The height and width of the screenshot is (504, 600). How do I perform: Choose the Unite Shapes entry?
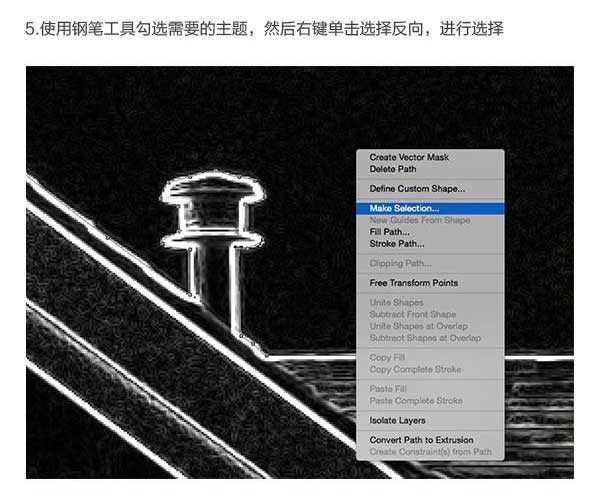[x=396, y=303]
